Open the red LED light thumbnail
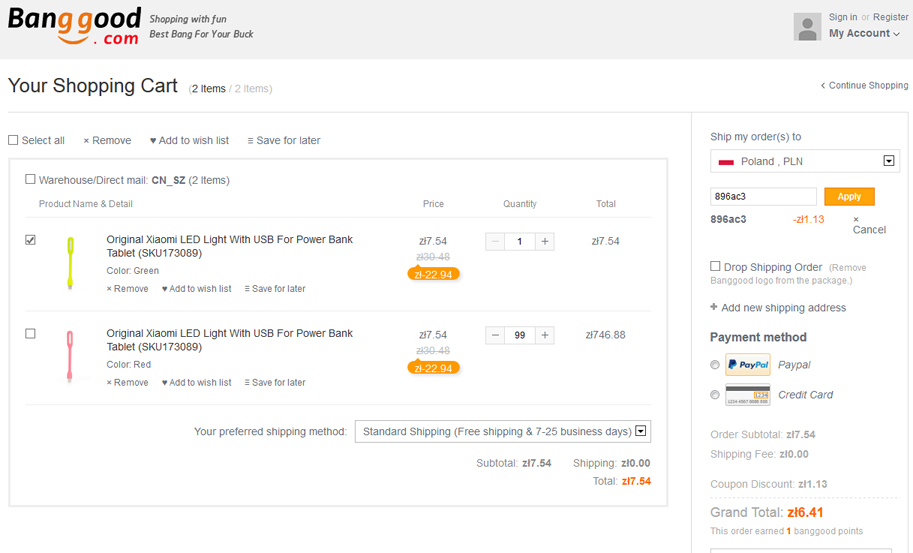 pyautogui.click(x=70, y=356)
